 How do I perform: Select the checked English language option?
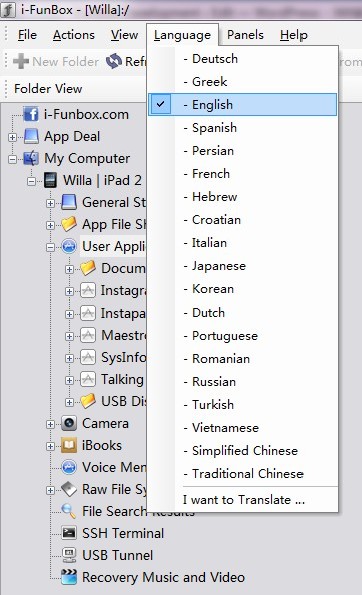click(x=242, y=104)
